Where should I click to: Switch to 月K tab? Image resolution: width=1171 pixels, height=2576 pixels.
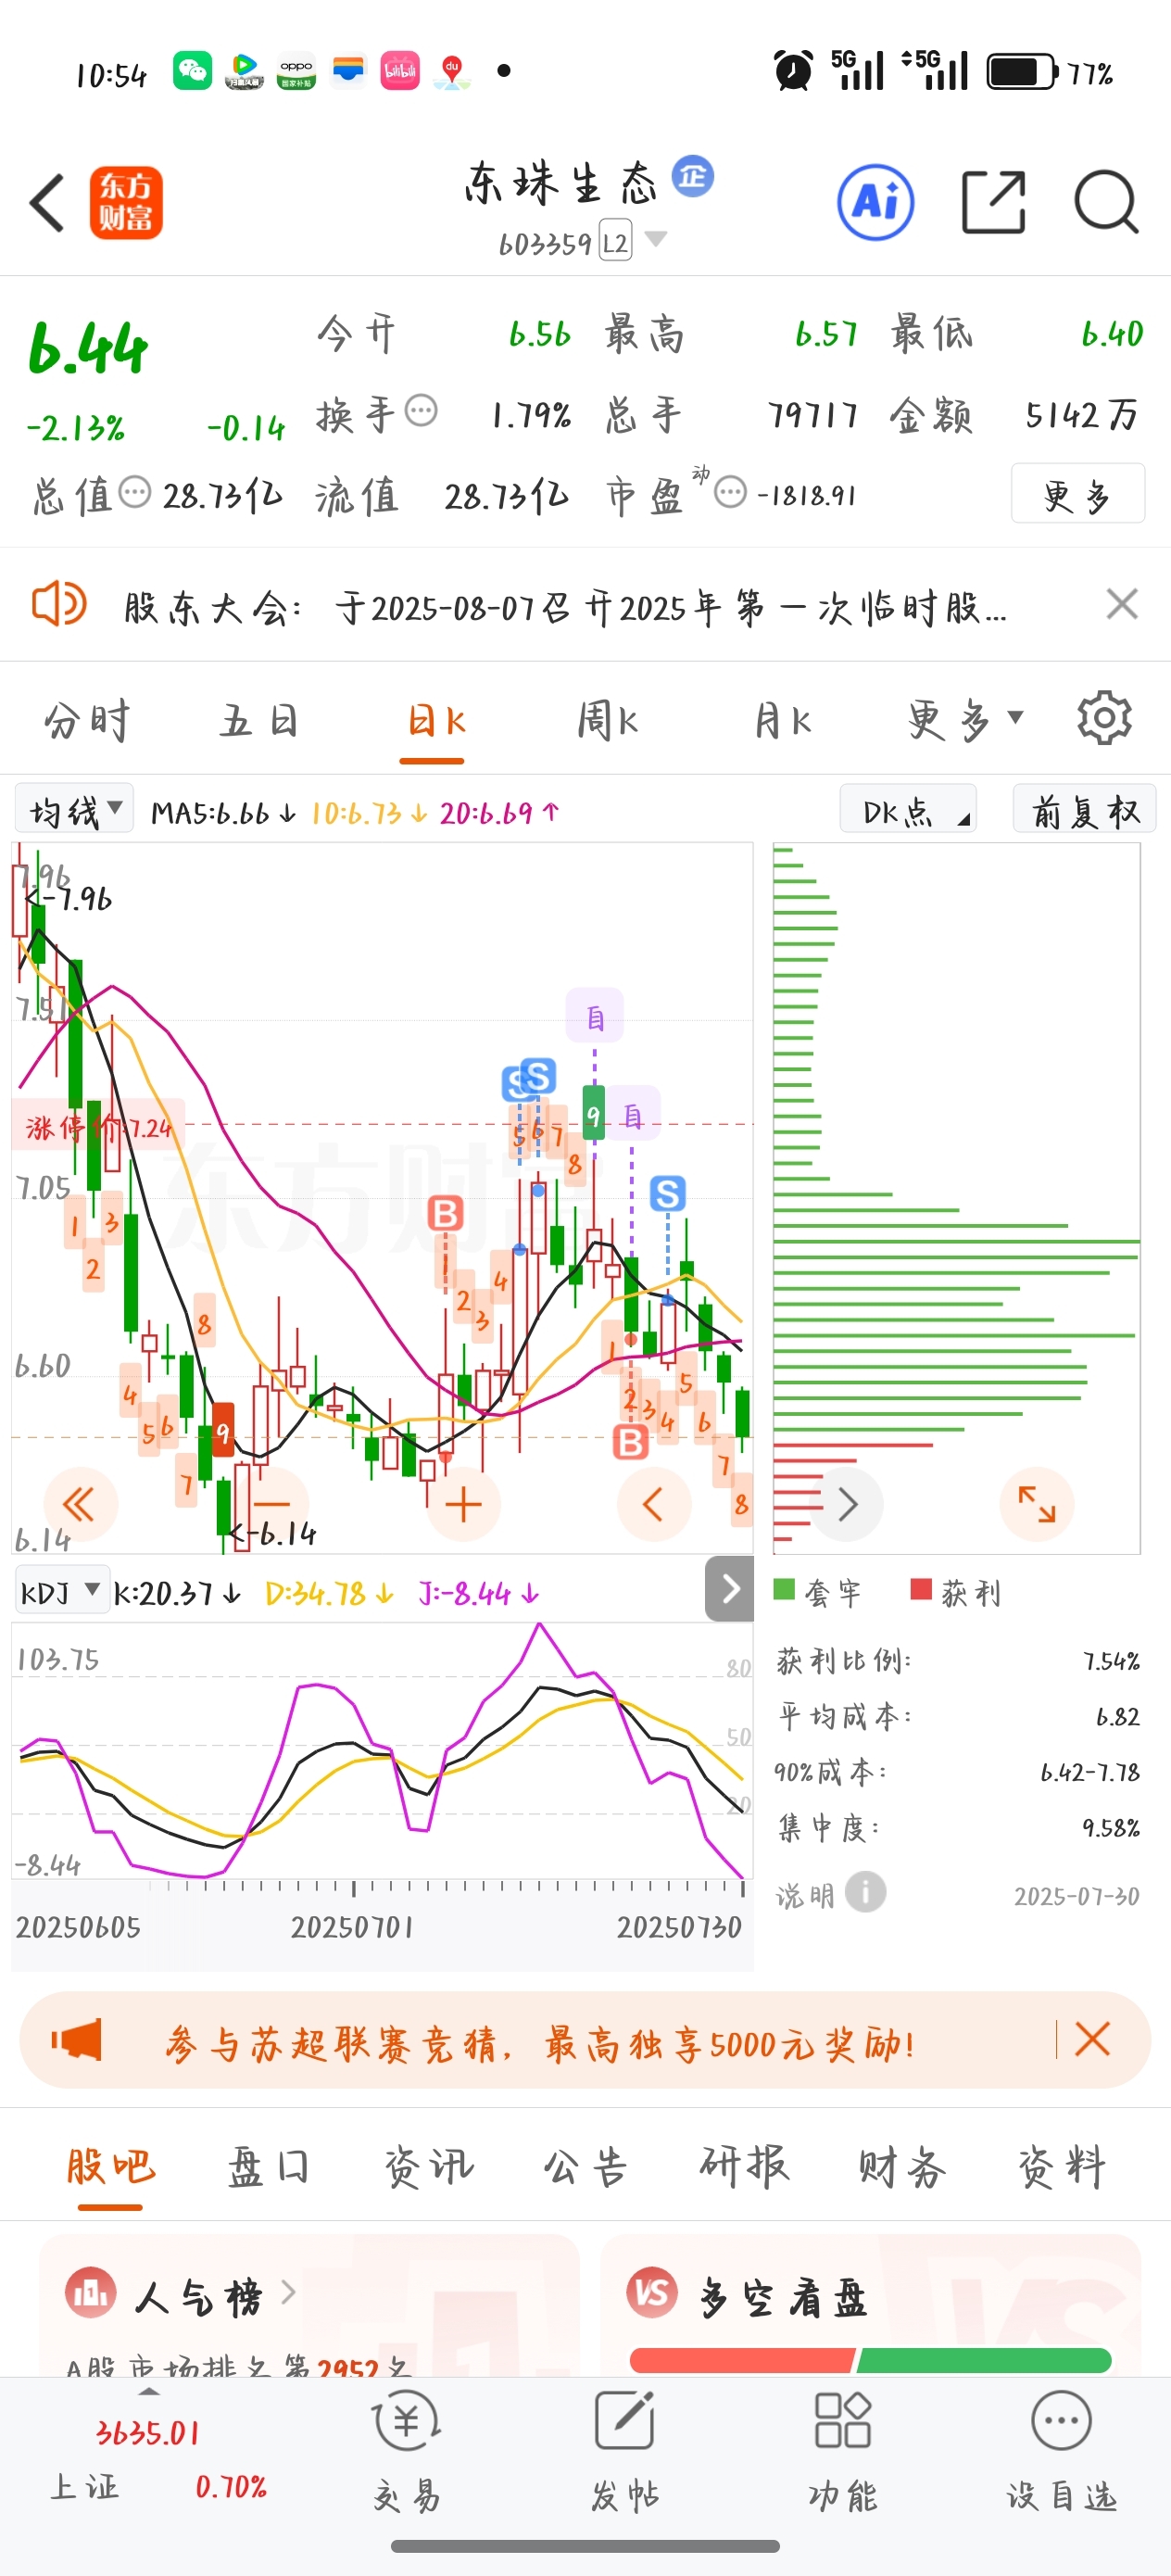782,719
